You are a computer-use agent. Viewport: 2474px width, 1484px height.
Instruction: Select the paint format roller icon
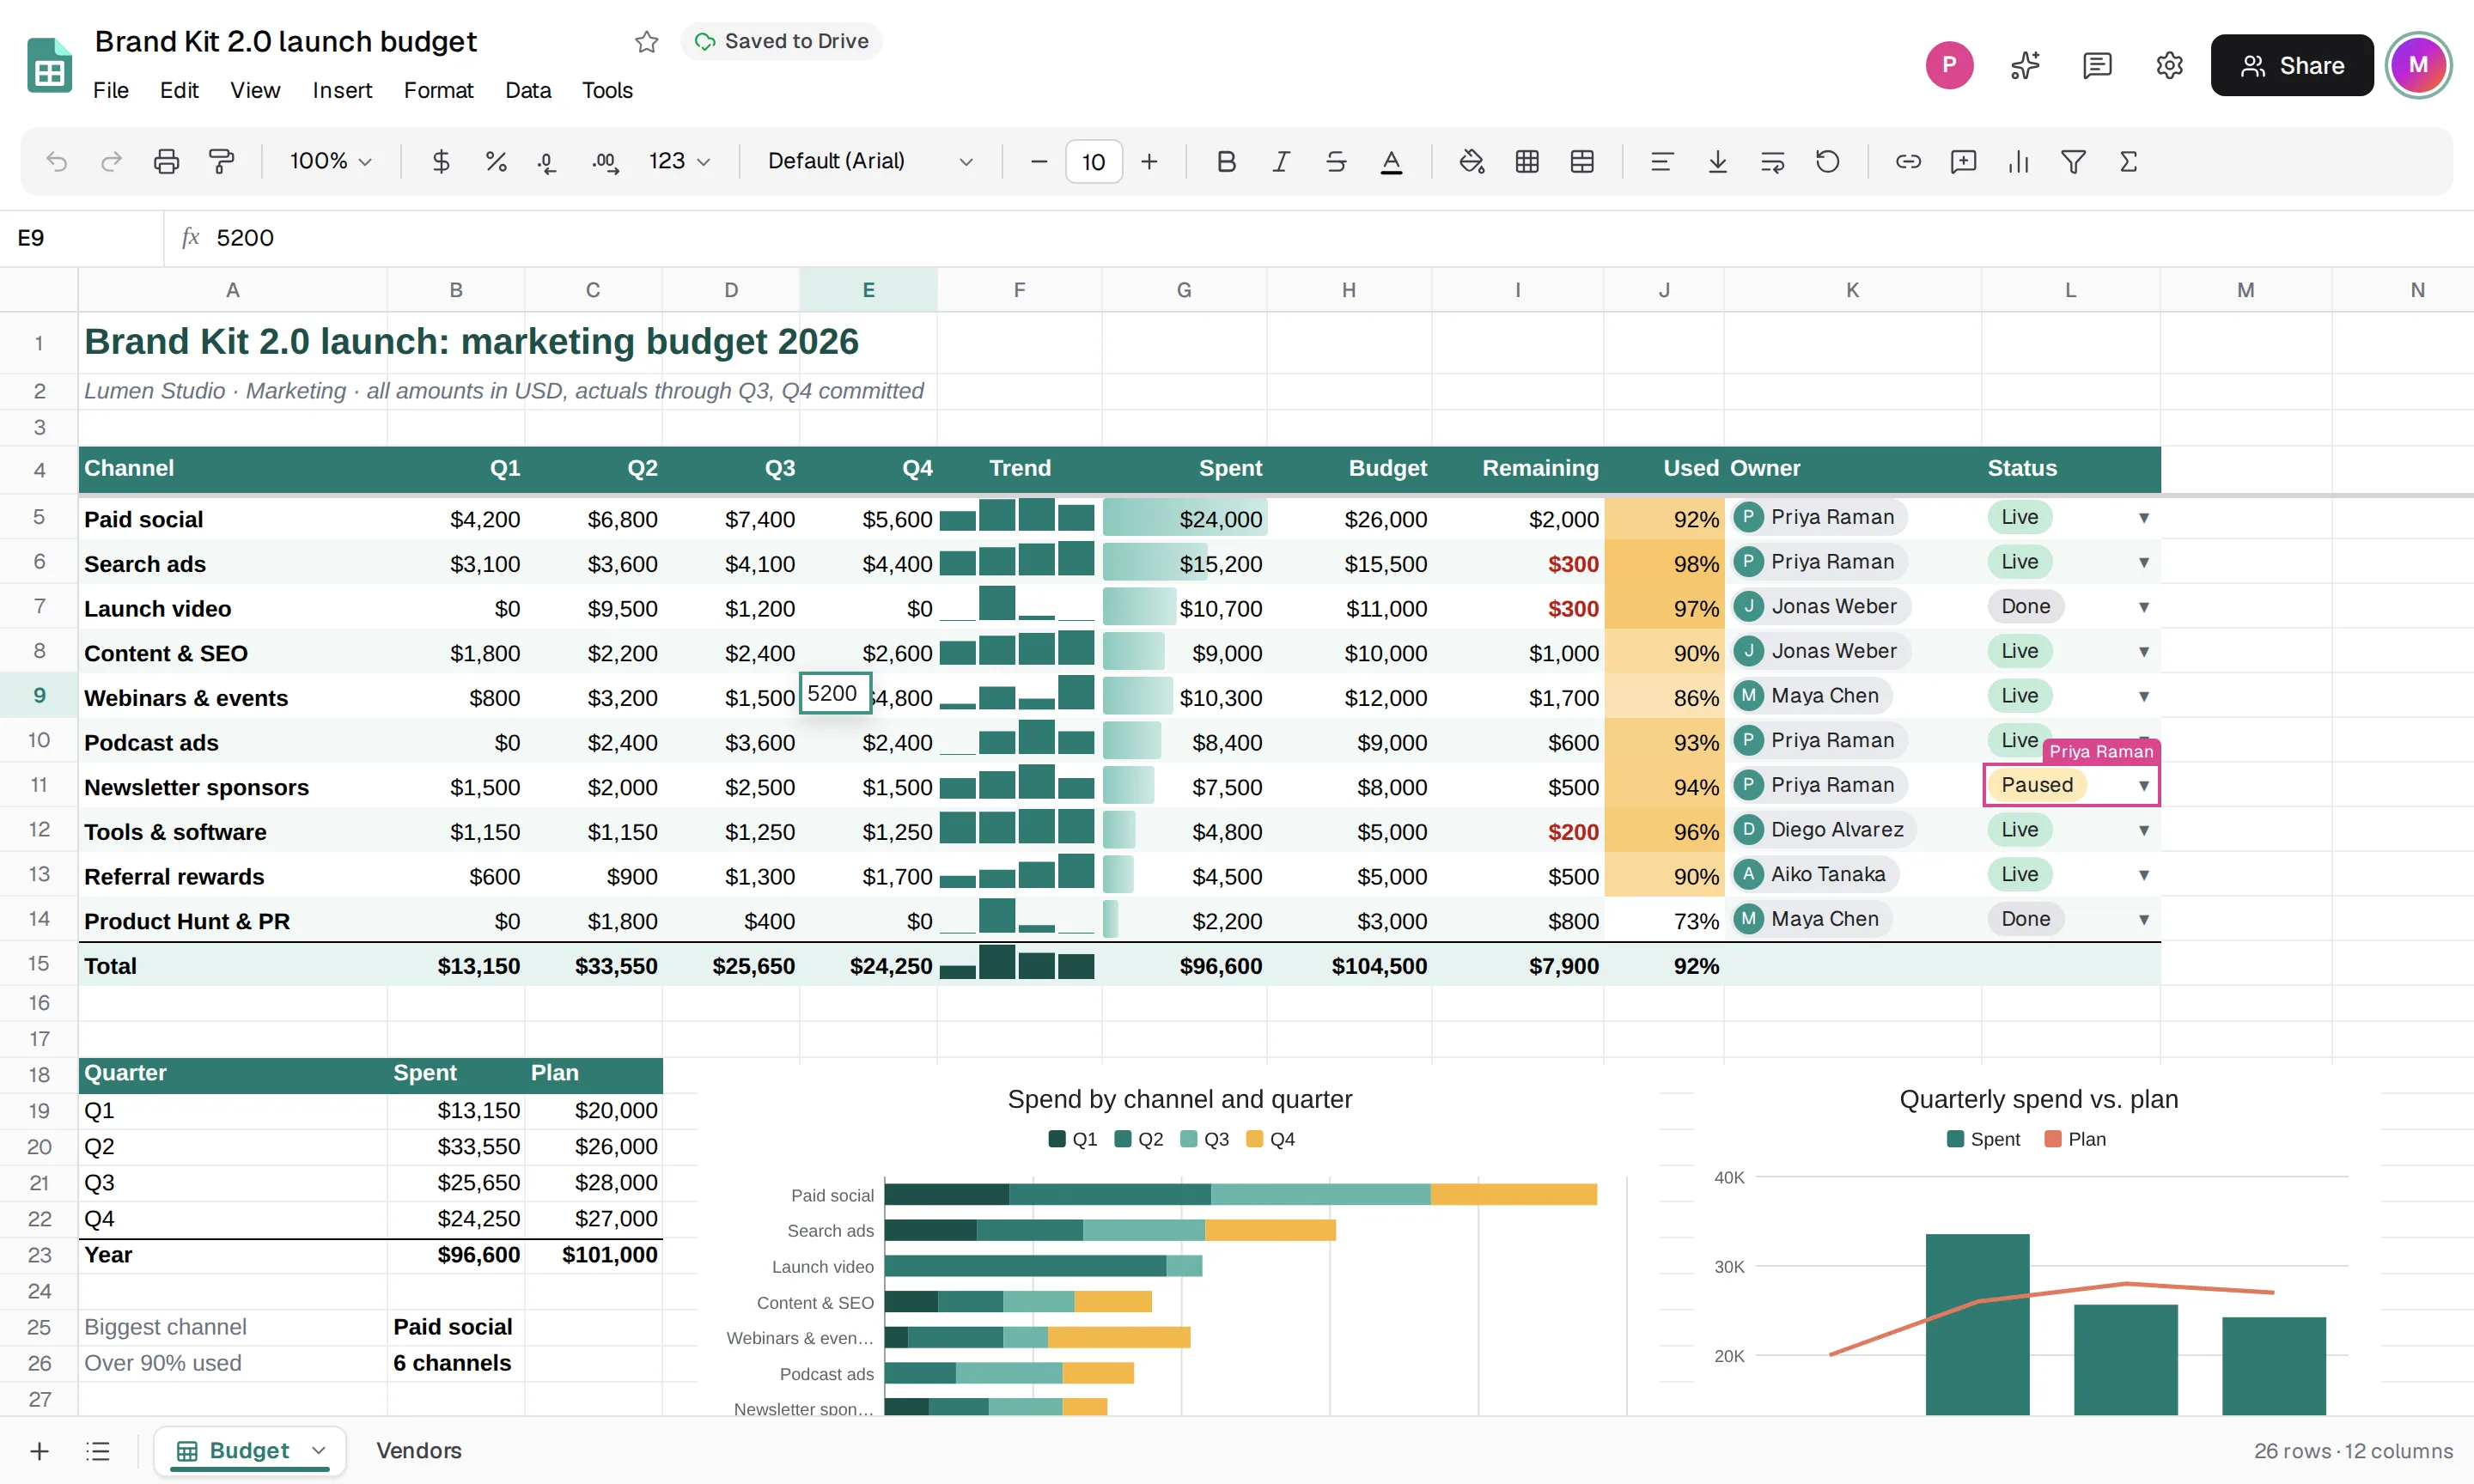[x=222, y=161]
